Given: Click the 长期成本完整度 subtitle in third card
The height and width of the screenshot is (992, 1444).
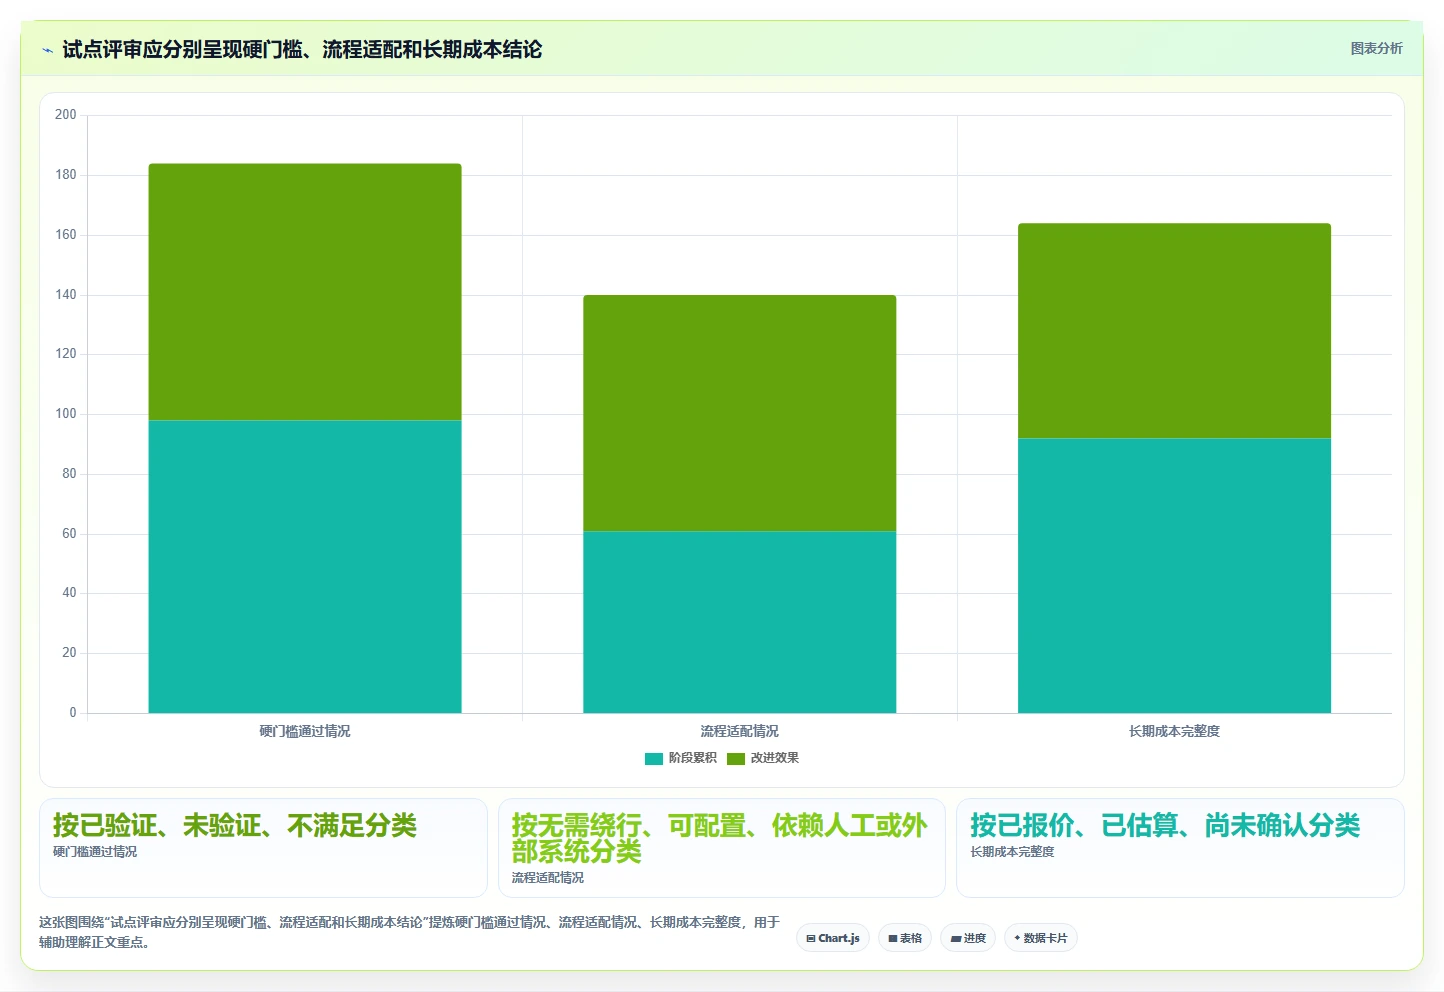Looking at the screenshot, I should coord(1012,852).
